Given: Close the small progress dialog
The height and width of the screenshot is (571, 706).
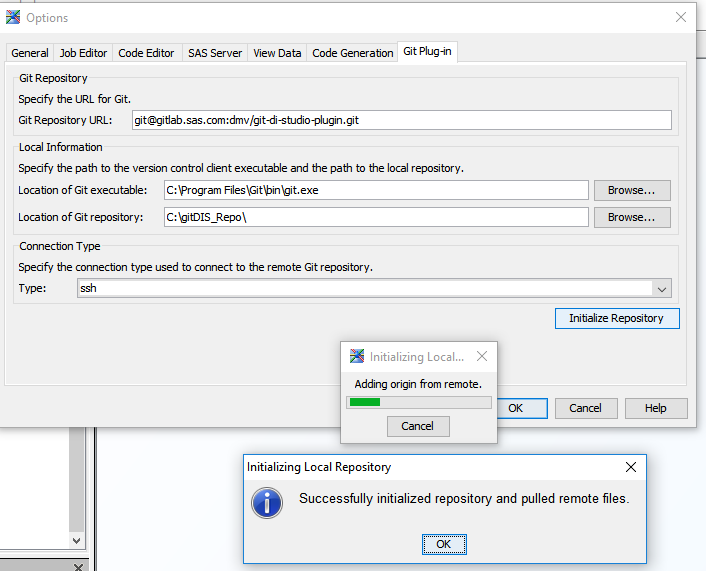Looking at the screenshot, I should [x=482, y=356].
